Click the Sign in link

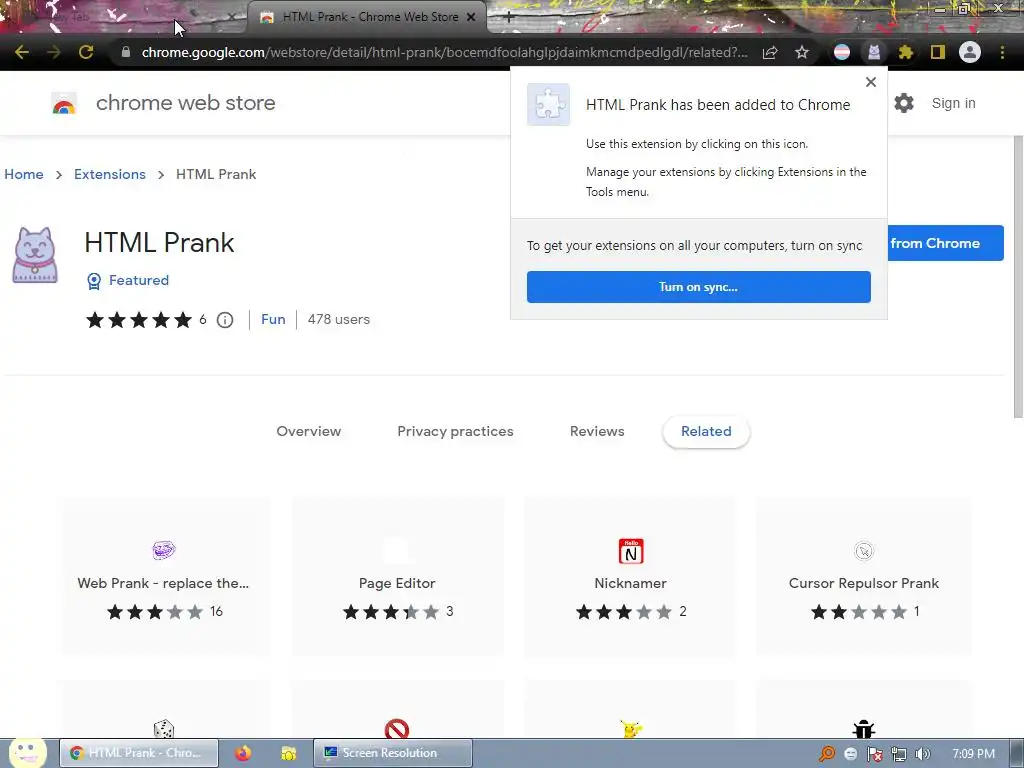click(953, 103)
